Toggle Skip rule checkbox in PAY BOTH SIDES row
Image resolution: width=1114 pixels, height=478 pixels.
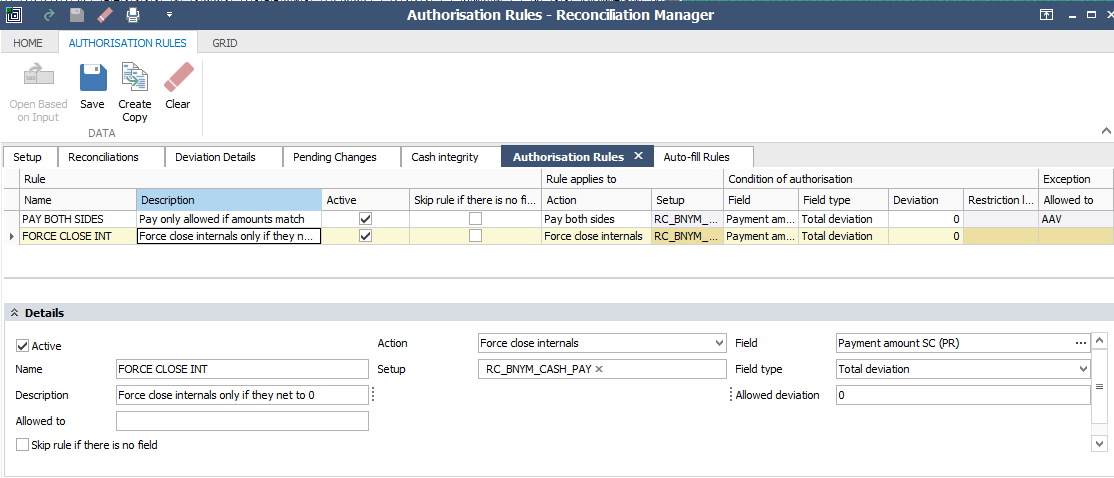point(475,218)
